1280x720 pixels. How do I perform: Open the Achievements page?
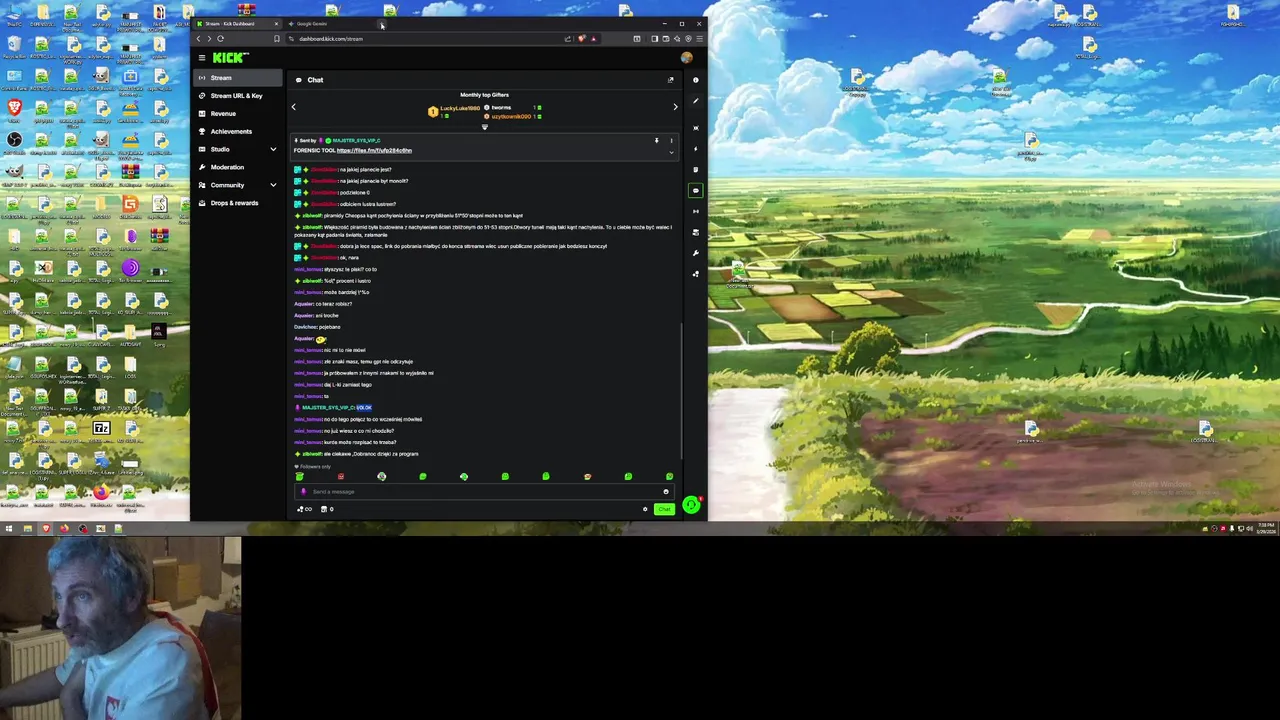[239, 131]
